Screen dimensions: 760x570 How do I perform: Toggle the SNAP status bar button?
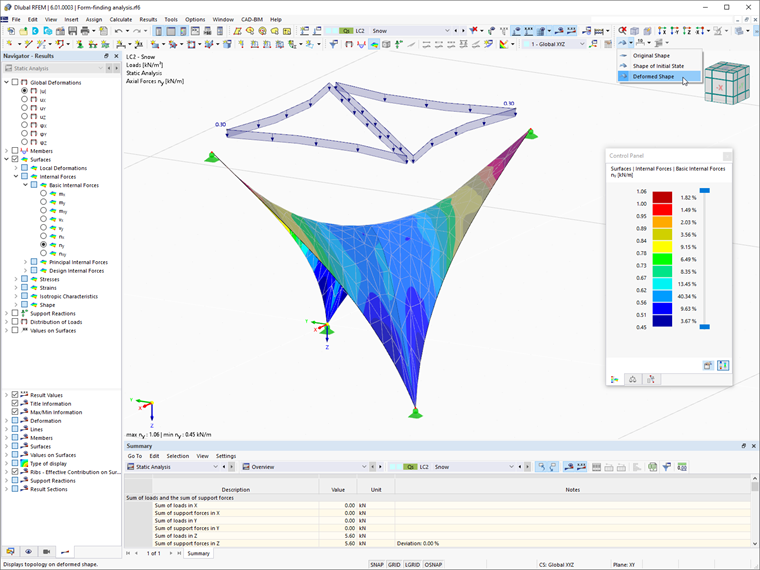tap(377, 565)
